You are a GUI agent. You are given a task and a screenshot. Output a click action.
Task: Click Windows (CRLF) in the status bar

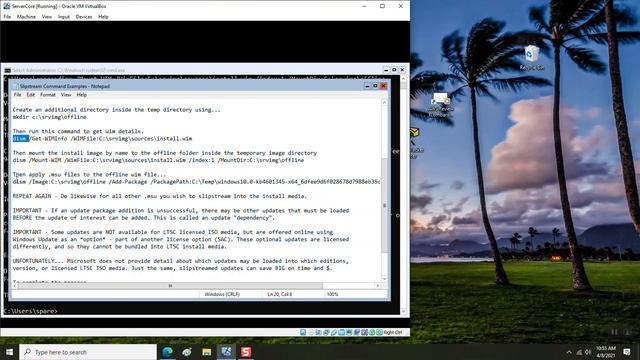point(222,294)
